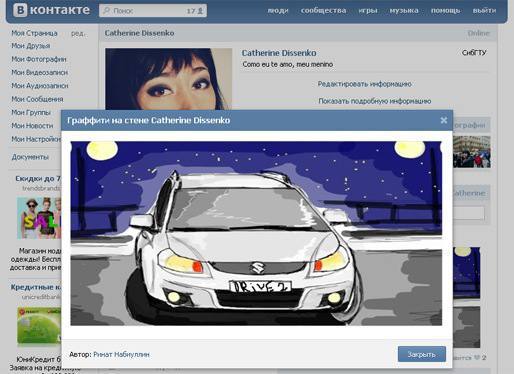Click the status Como eu te amo, meu menino
The image size is (514, 374).
click(x=288, y=64)
